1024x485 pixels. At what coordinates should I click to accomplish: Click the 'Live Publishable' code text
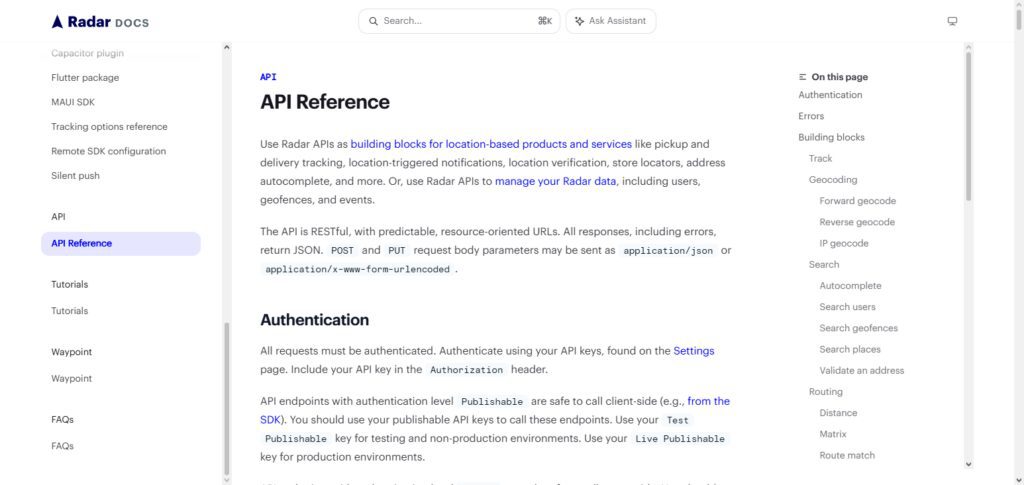tap(680, 439)
